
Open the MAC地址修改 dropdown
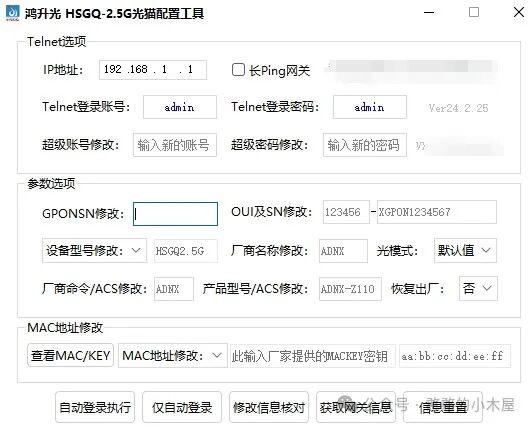point(173,355)
